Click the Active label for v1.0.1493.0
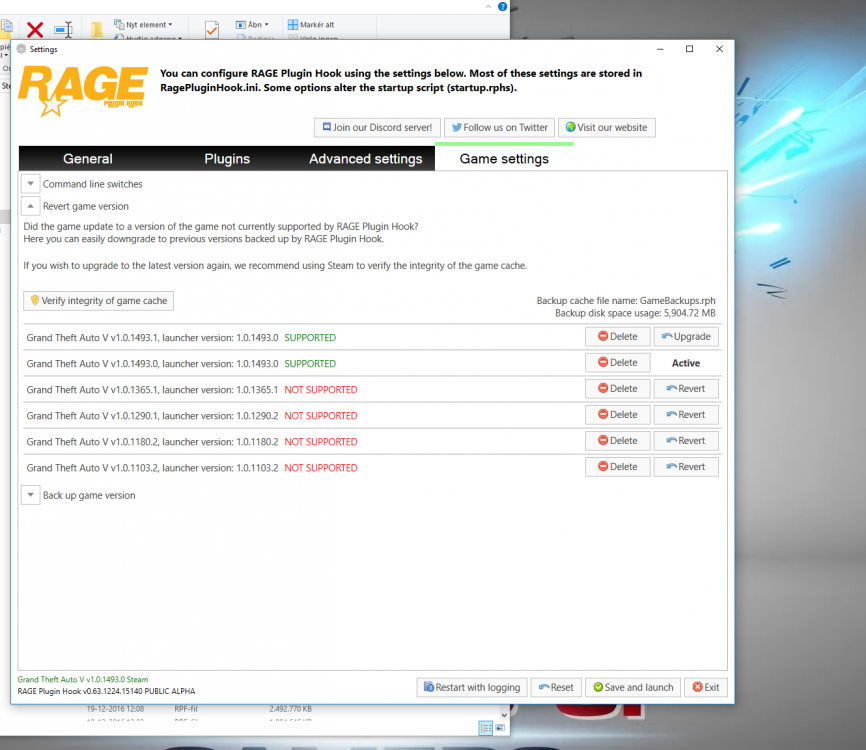The width and height of the screenshot is (866, 750). pos(686,363)
